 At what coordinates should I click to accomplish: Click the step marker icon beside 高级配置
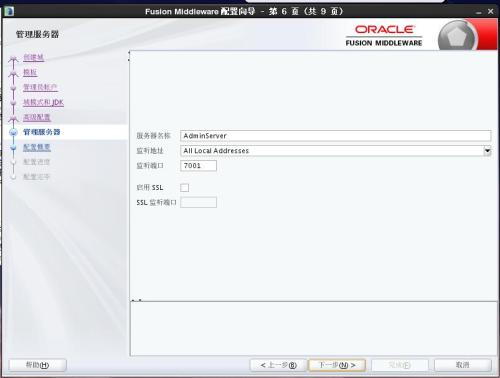click(x=13, y=118)
